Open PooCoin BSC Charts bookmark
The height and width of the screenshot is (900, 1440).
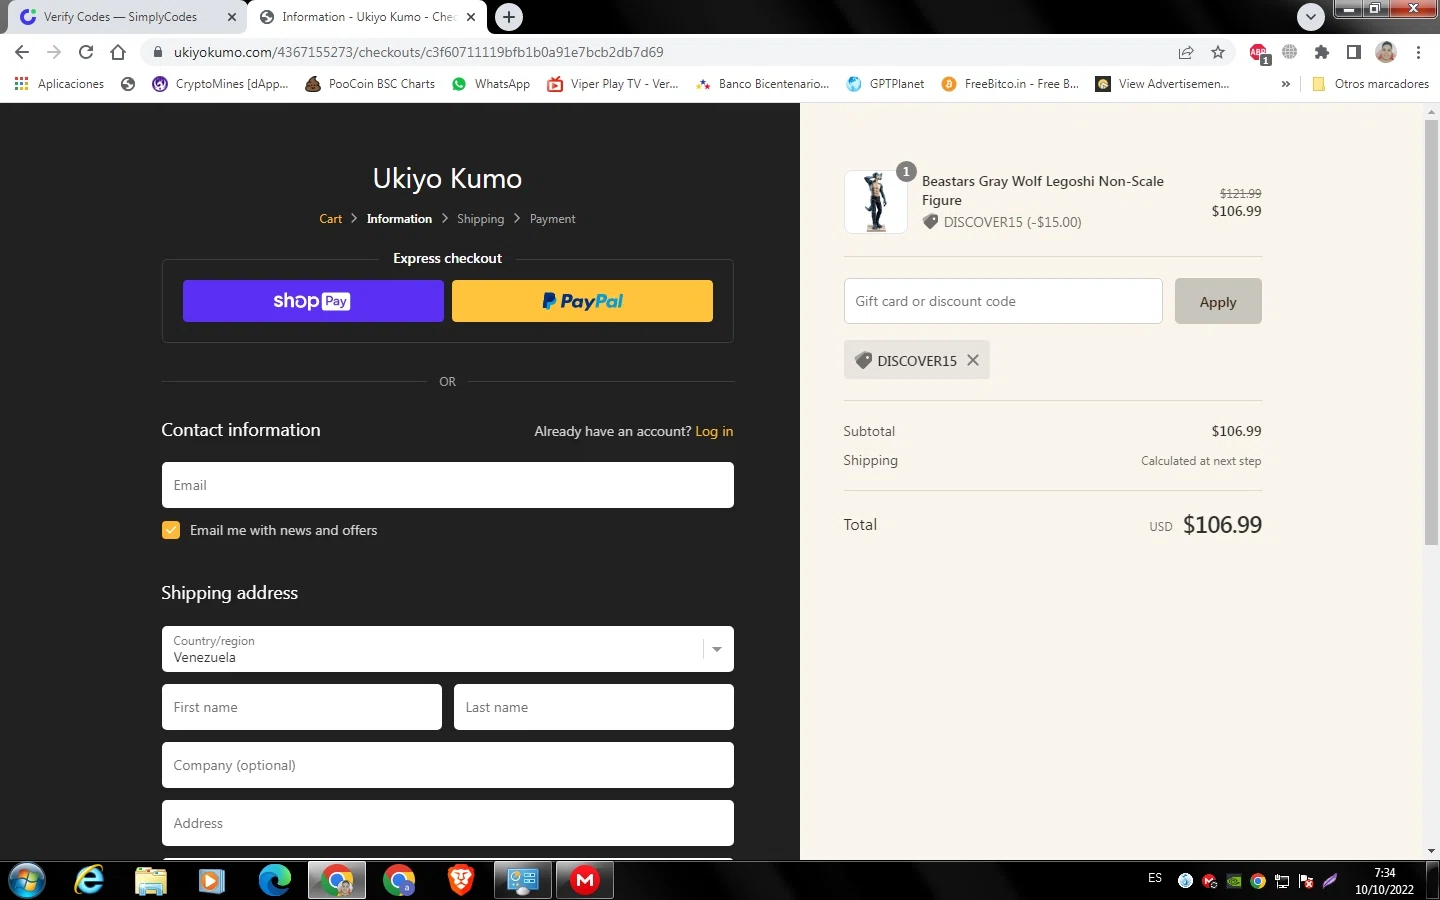tap(370, 84)
